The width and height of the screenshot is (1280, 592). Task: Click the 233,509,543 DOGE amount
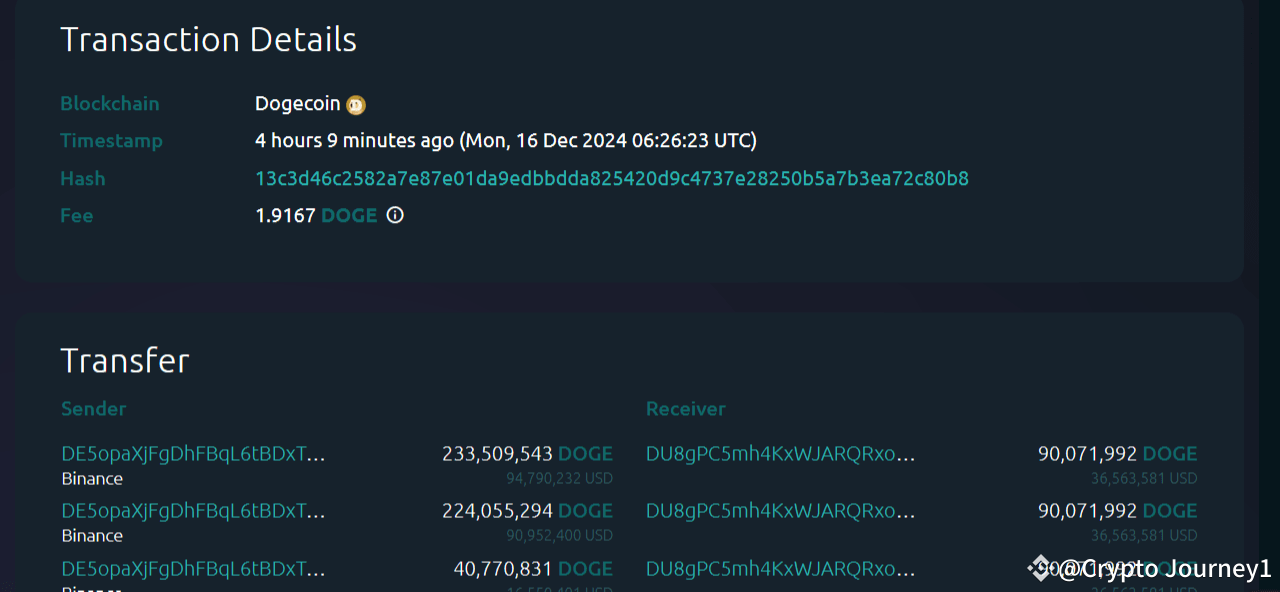[527, 453]
